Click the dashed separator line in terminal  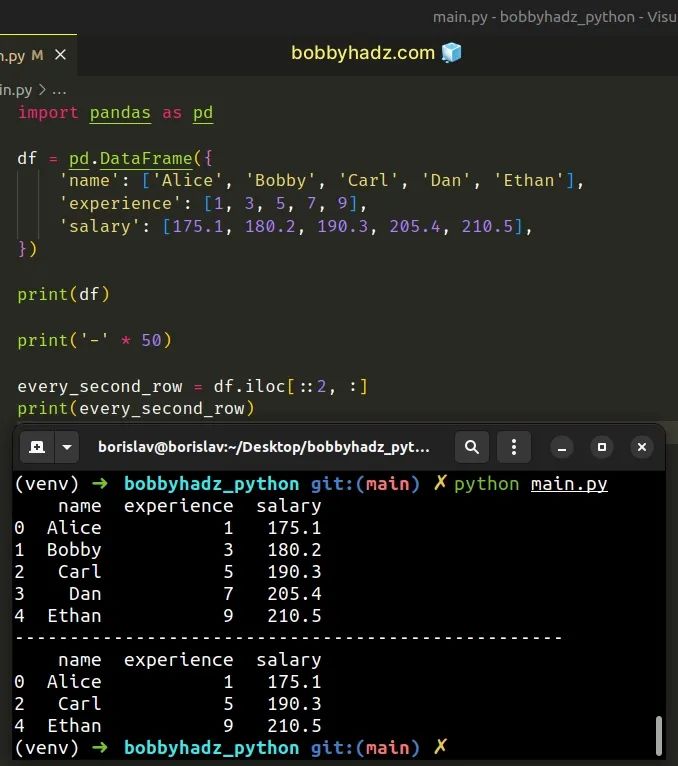[289, 638]
